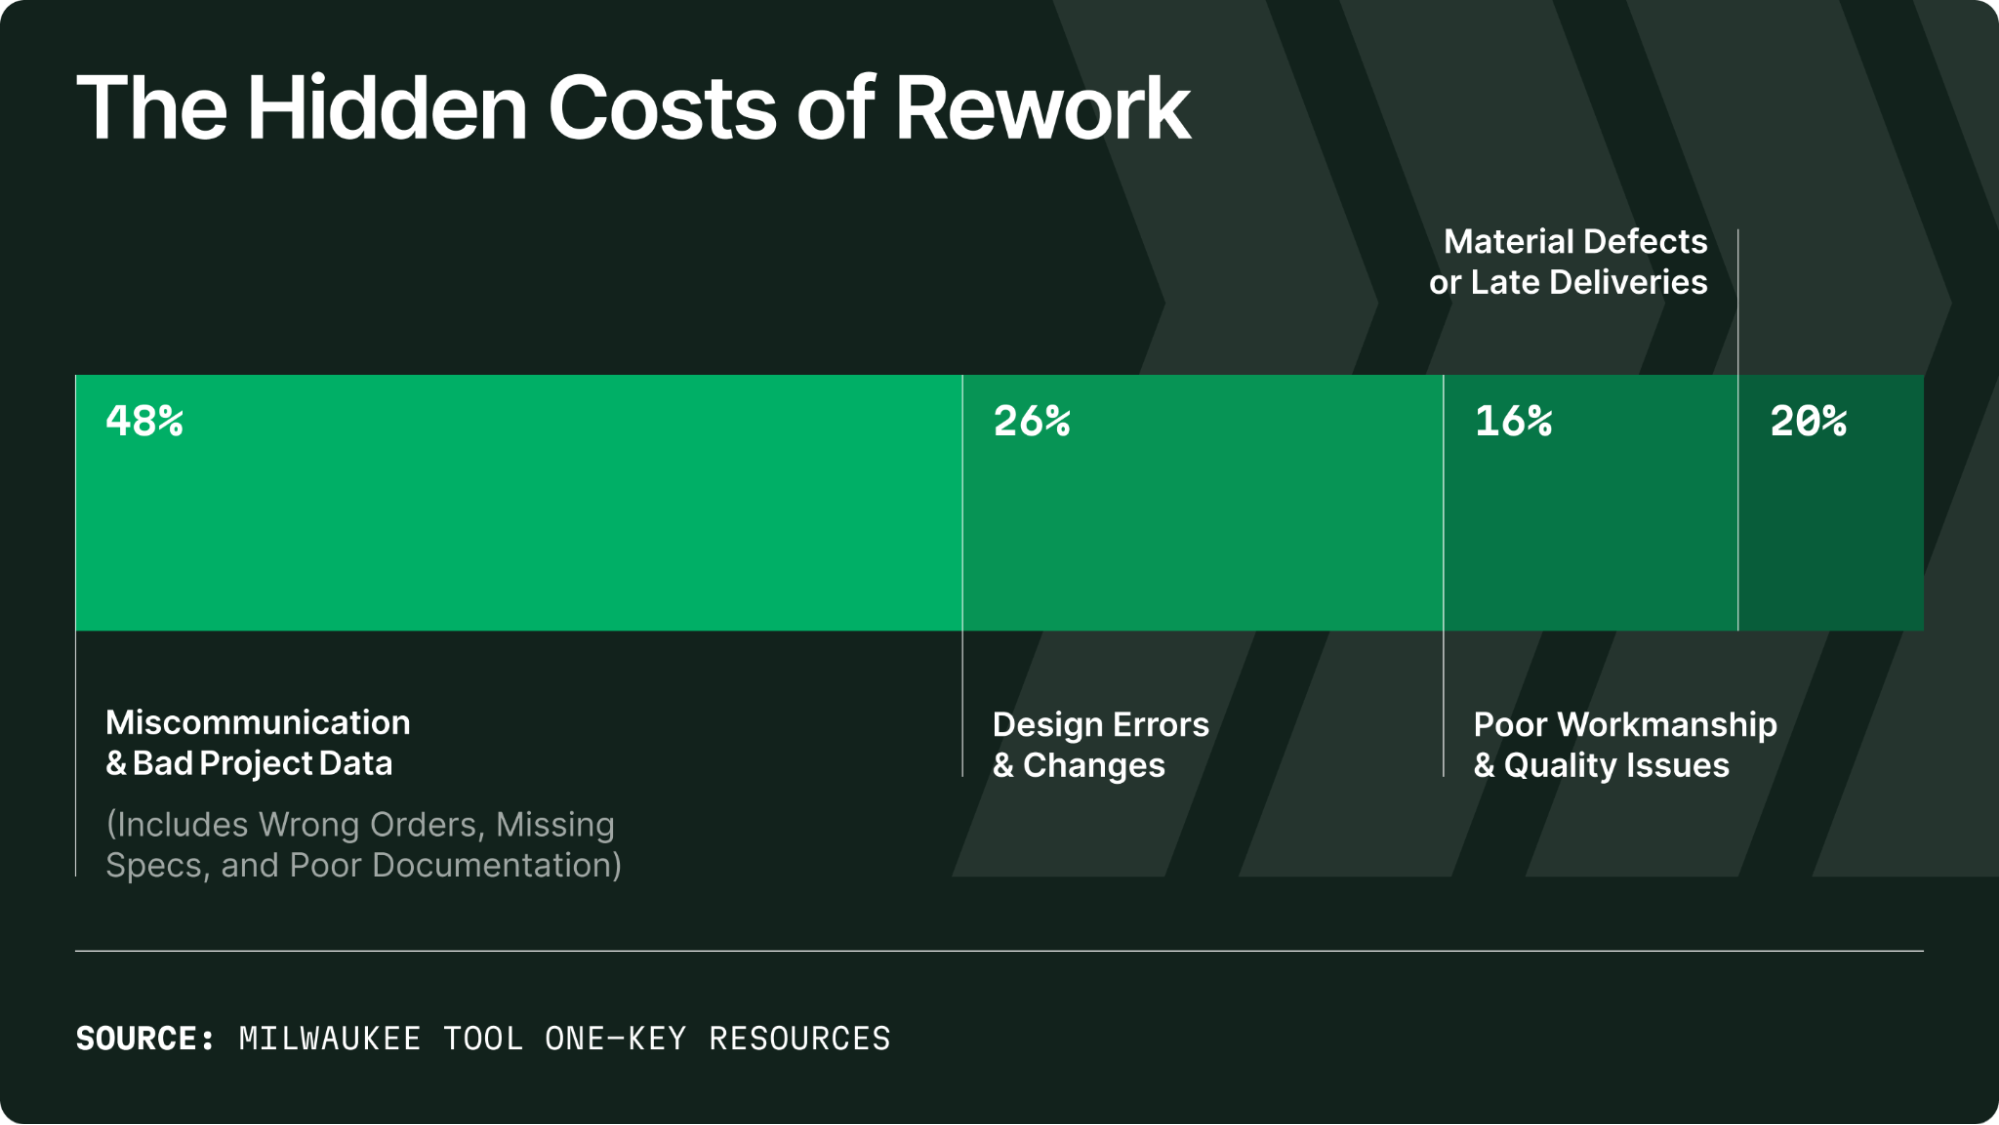This screenshot has height=1125, width=1999.
Task: Click the 'Miscommunication & Bad Project Data' label
Action: pyautogui.click(x=258, y=742)
